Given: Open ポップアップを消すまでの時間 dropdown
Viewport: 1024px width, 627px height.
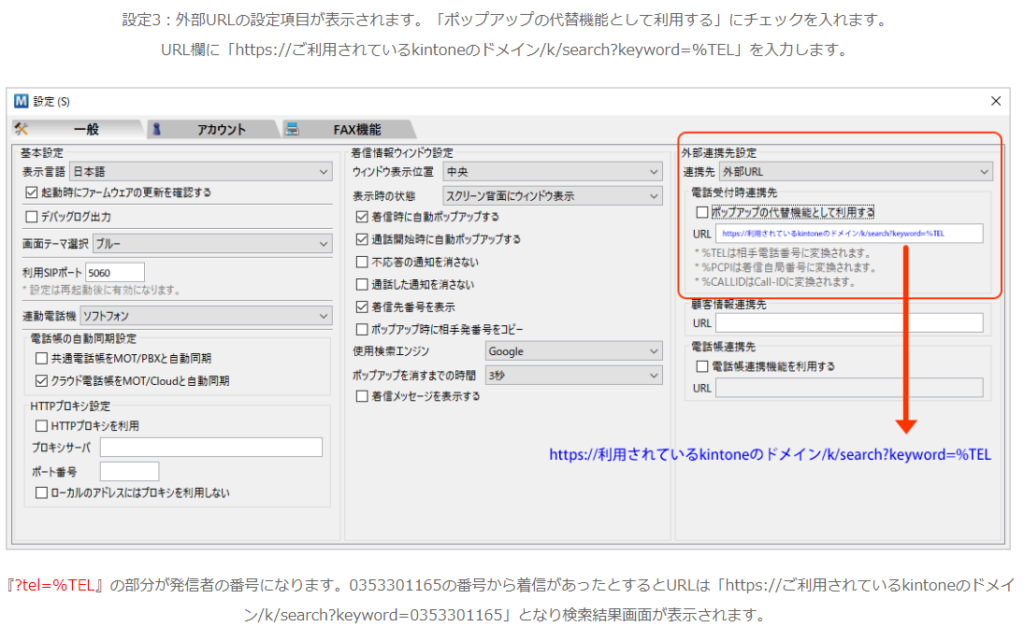Looking at the screenshot, I should tap(572, 375).
